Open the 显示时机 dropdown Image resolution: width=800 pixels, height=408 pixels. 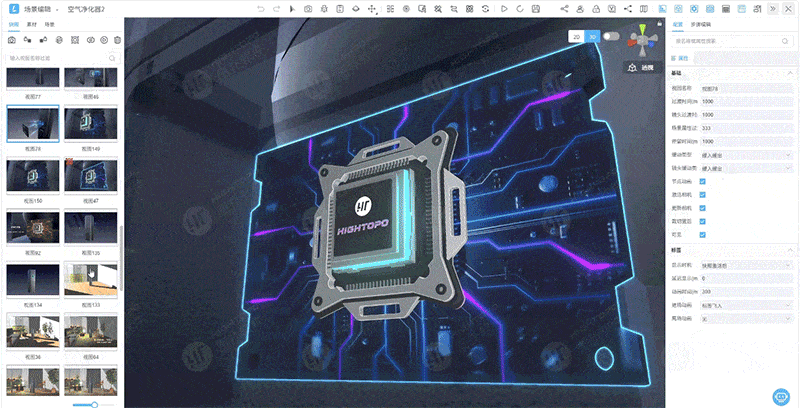tap(746, 266)
